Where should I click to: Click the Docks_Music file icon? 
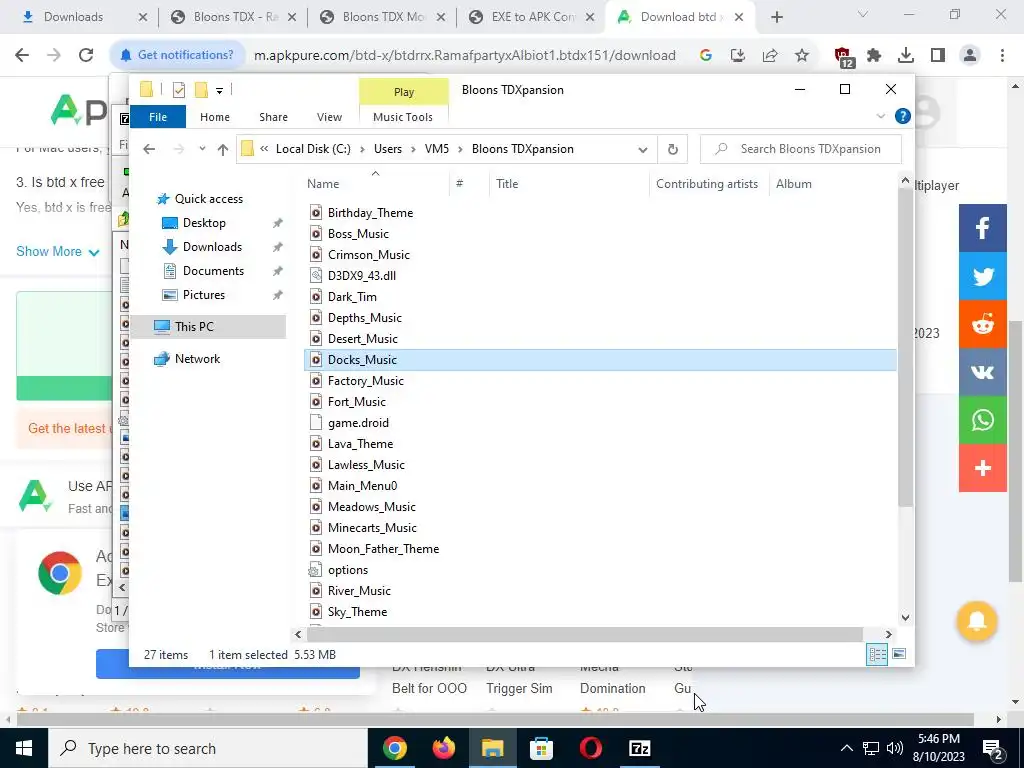click(316, 360)
